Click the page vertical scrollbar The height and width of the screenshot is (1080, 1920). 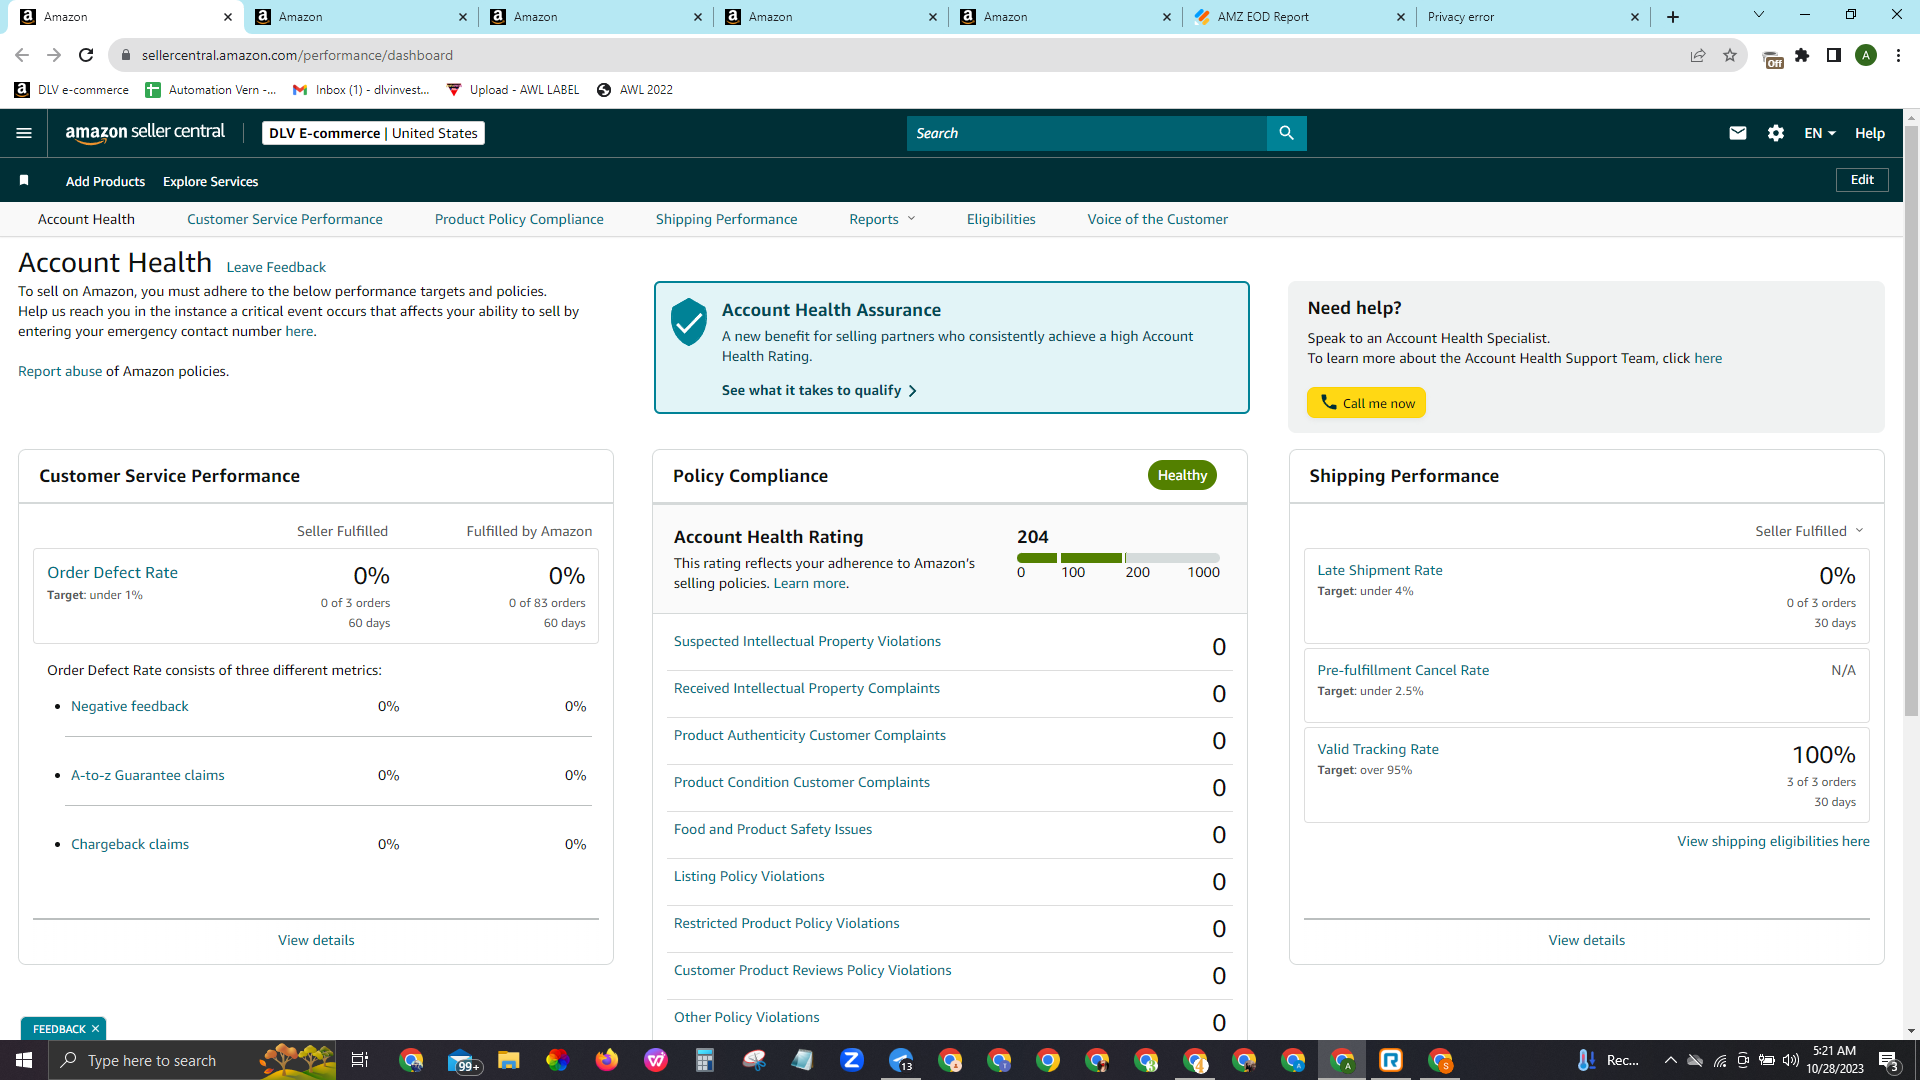(x=1911, y=420)
